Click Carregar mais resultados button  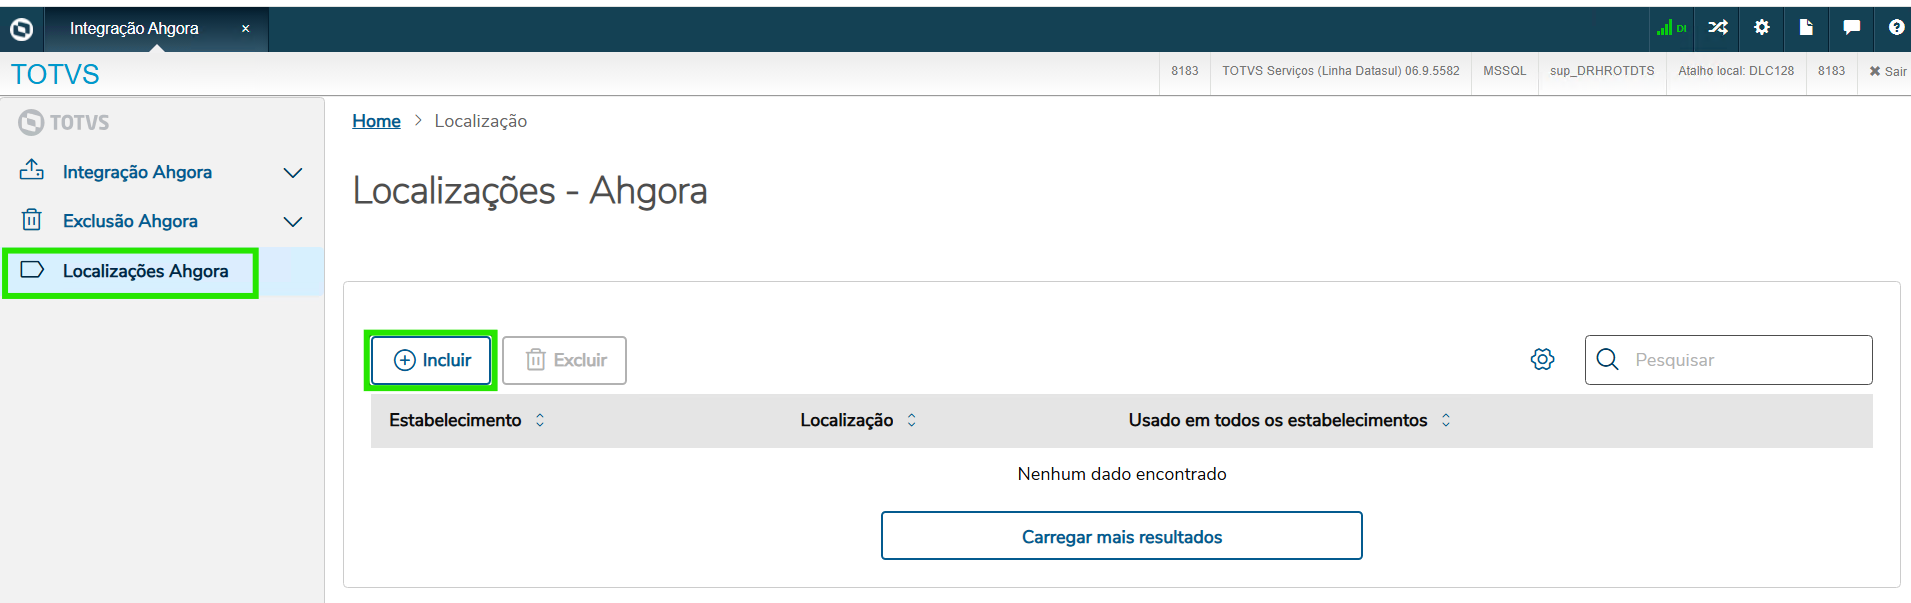pyautogui.click(x=1121, y=536)
